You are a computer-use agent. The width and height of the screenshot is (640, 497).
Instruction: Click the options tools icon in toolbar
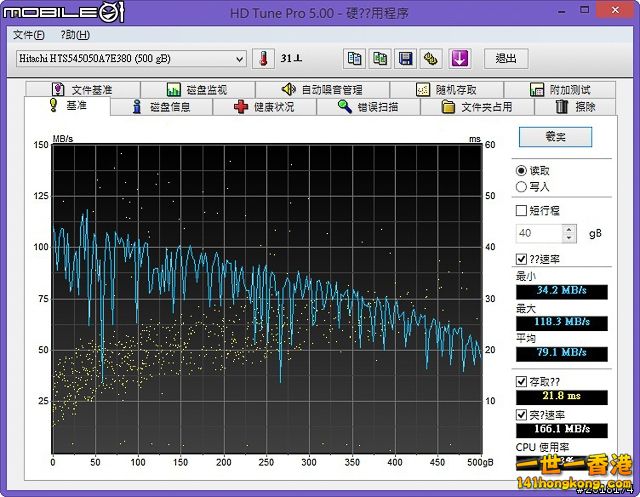tap(432, 58)
